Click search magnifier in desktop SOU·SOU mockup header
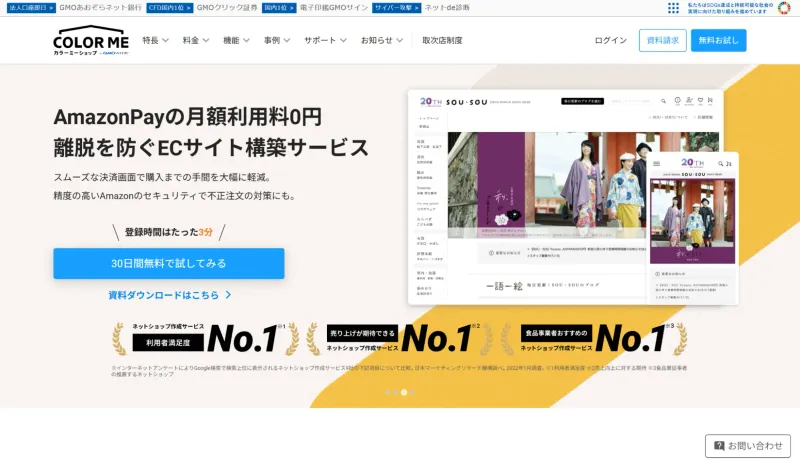Screen dimensions: 800x467 663,101
